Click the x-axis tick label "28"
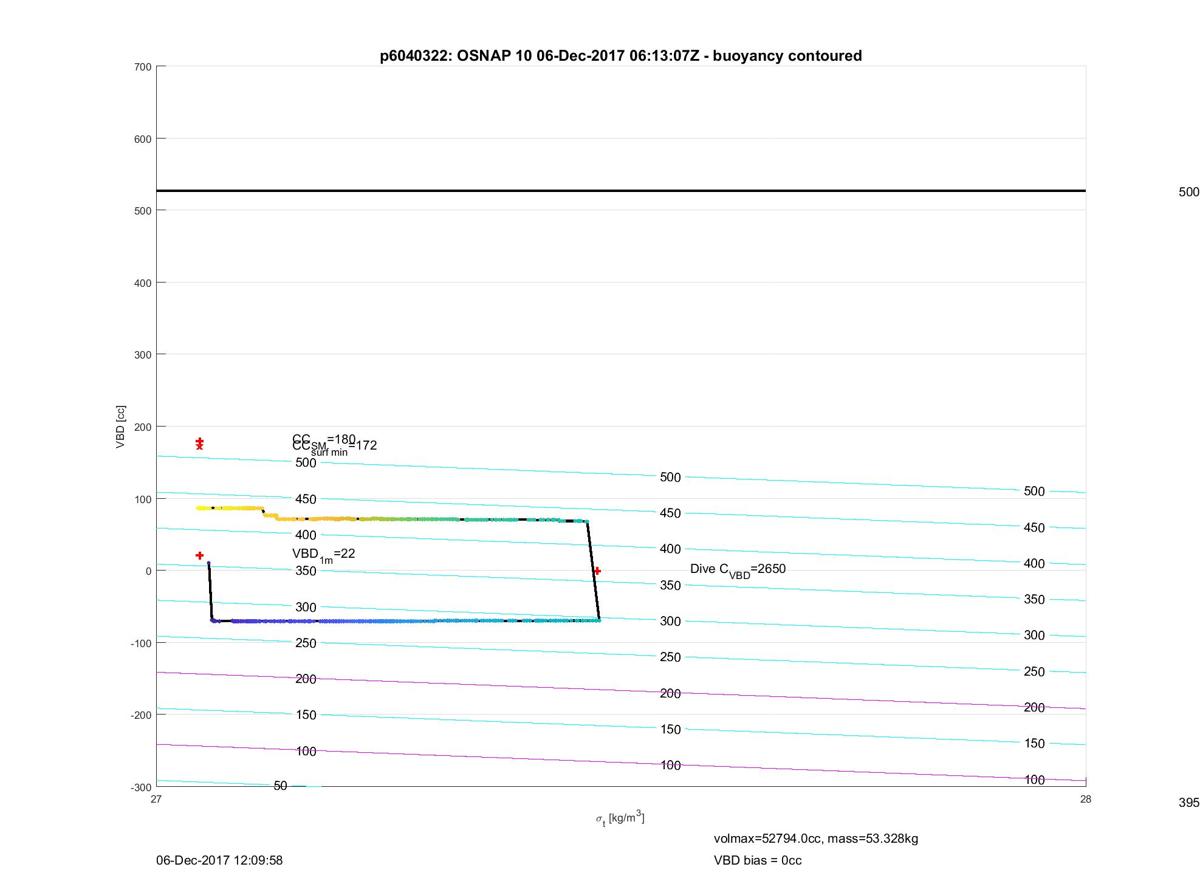Screen dimensions: 1200x885 point(1086,799)
